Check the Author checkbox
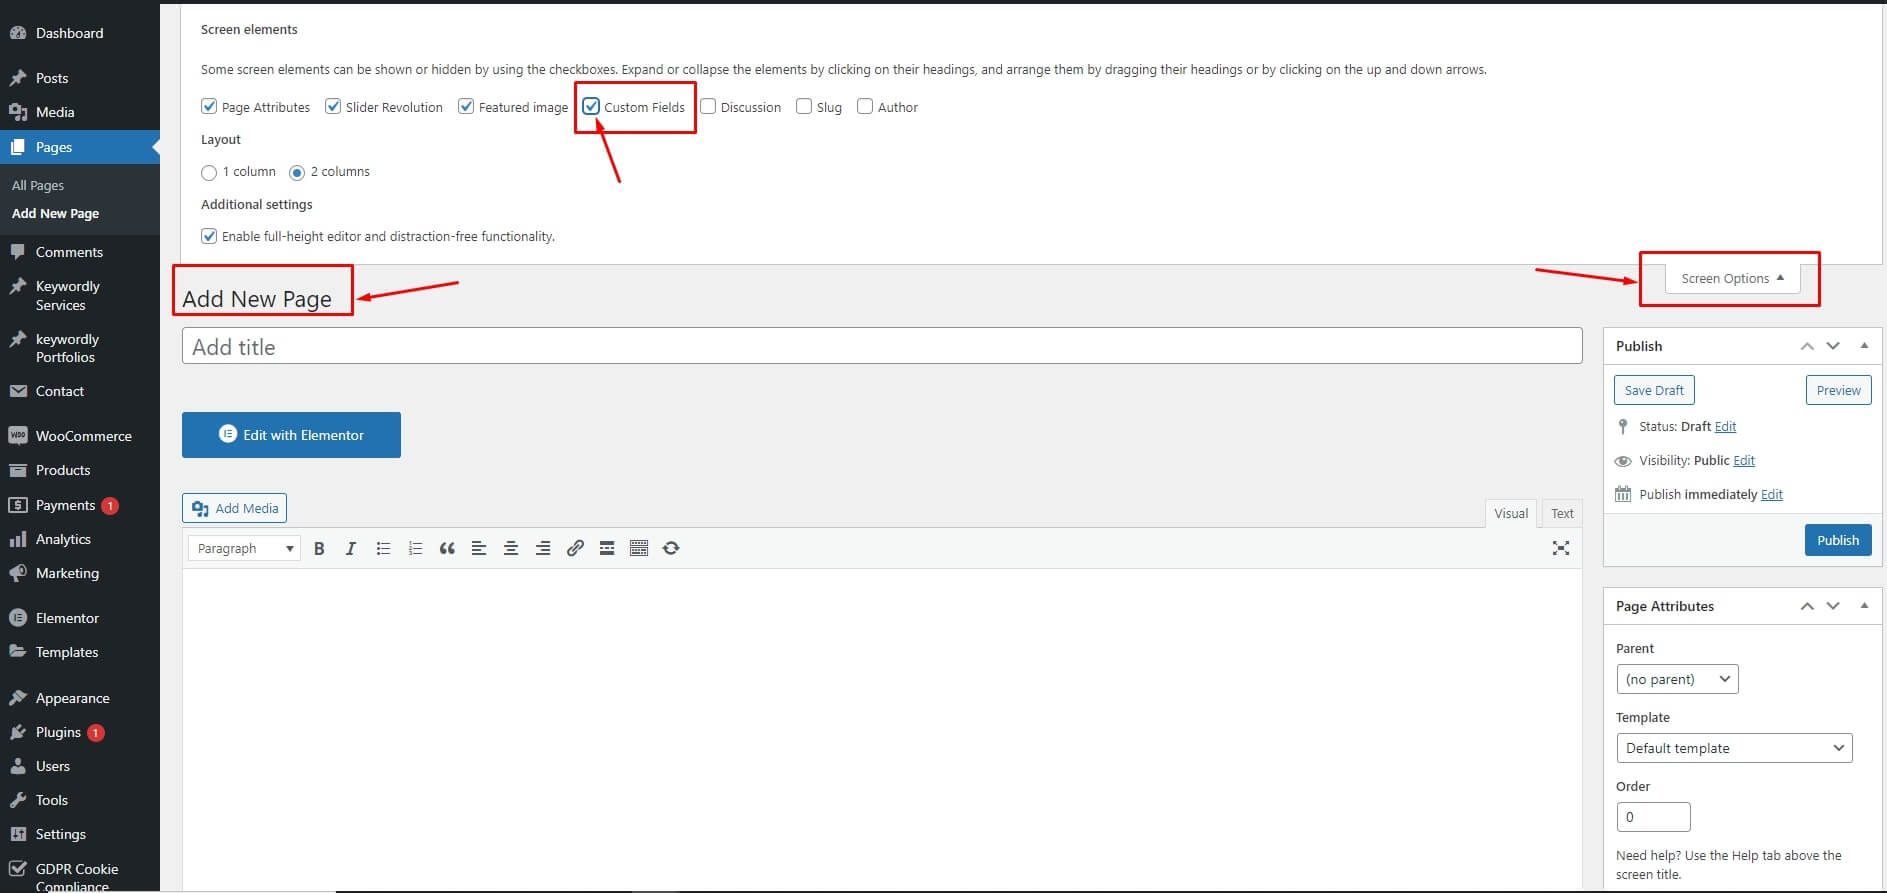This screenshot has height=893, width=1887. [x=865, y=106]
